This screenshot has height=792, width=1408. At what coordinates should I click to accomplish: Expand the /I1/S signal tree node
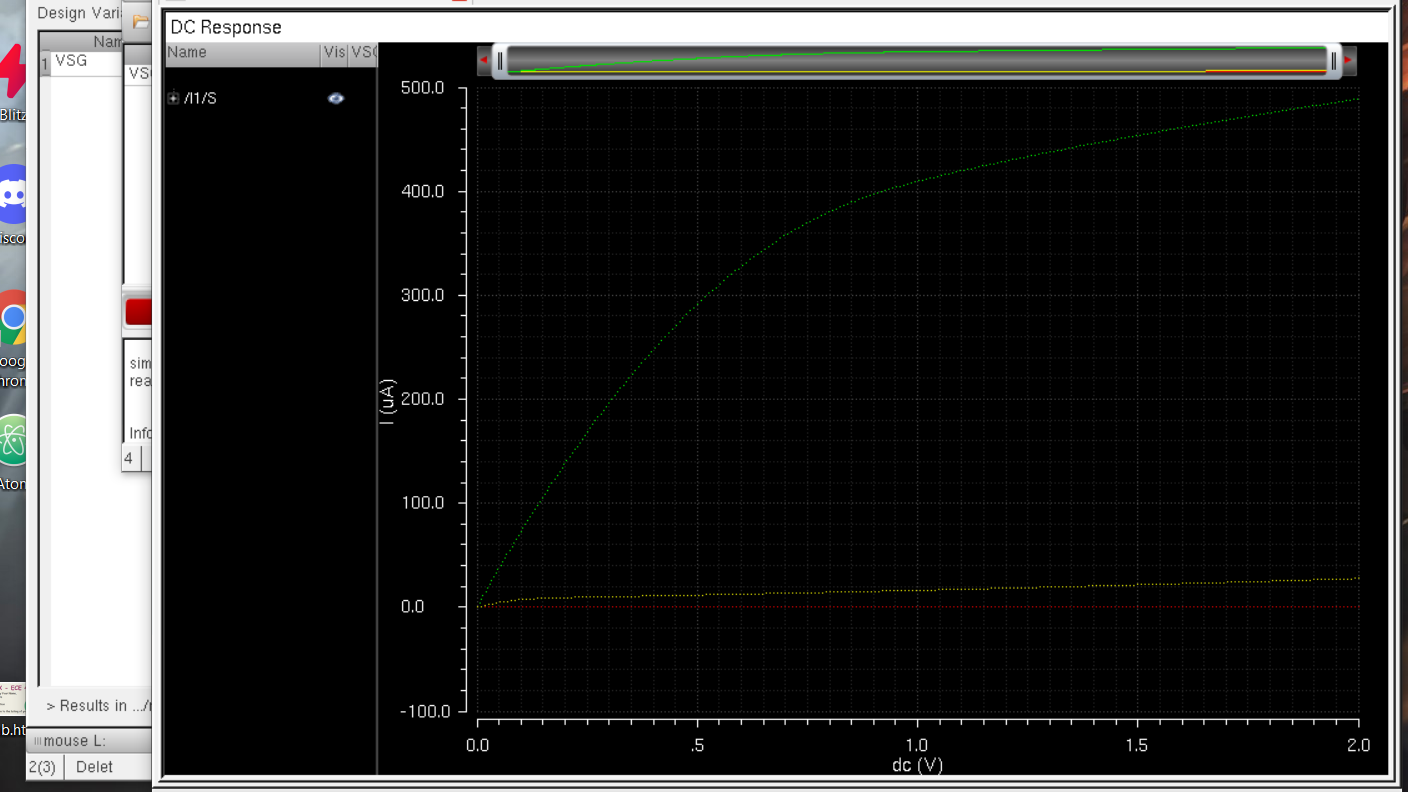[173, 98]
